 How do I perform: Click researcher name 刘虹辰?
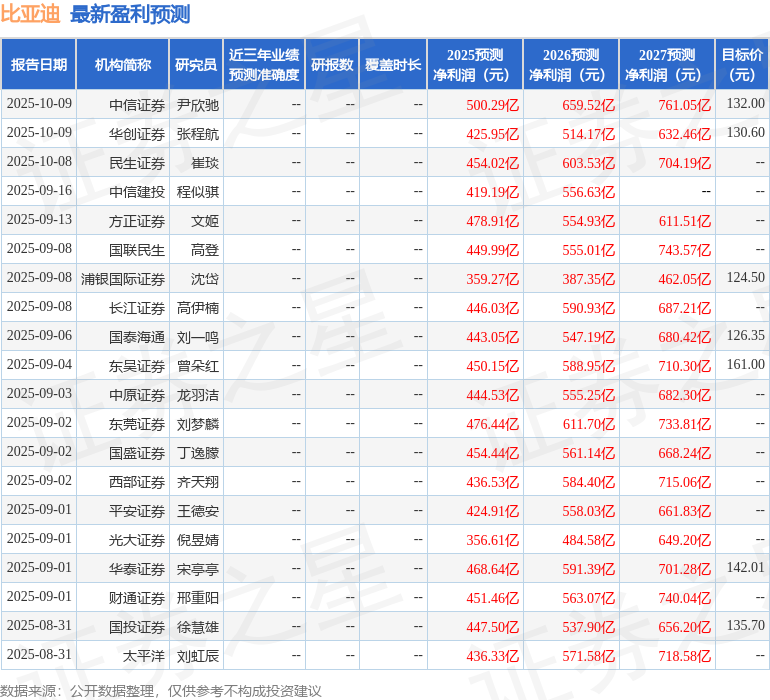[198, 656]
